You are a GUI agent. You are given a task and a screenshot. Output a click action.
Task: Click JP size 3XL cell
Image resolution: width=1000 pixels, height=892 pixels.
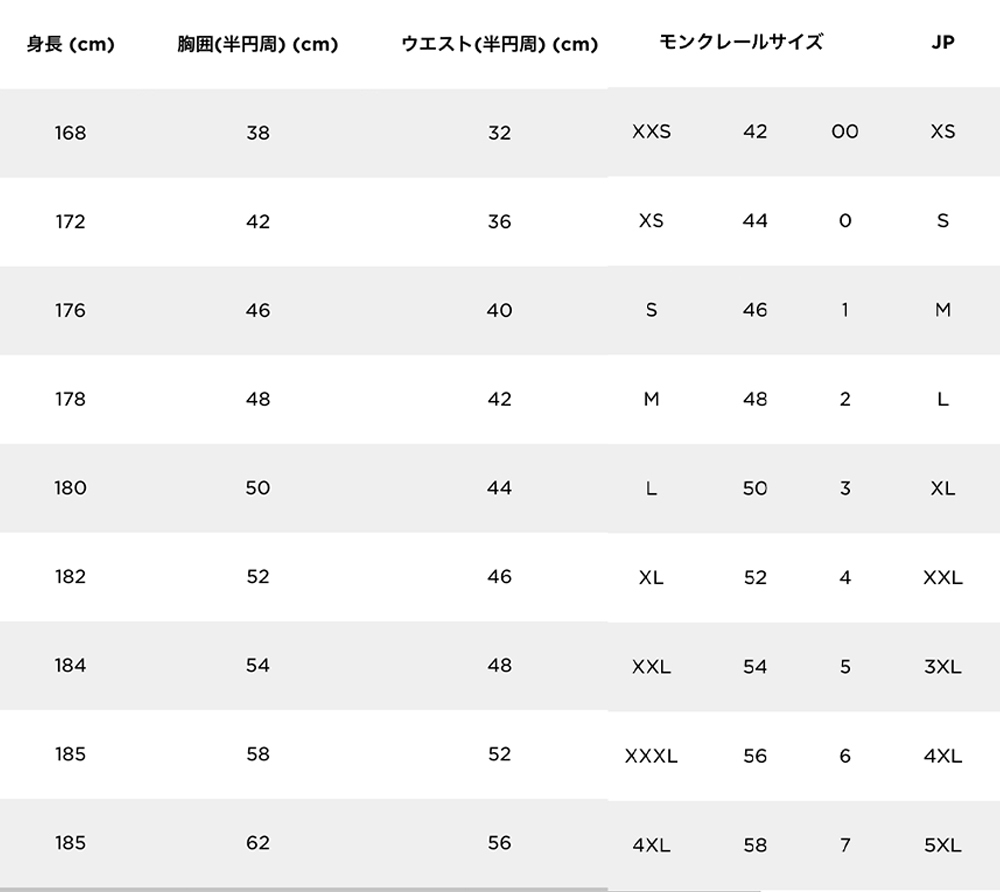(943, 667)
